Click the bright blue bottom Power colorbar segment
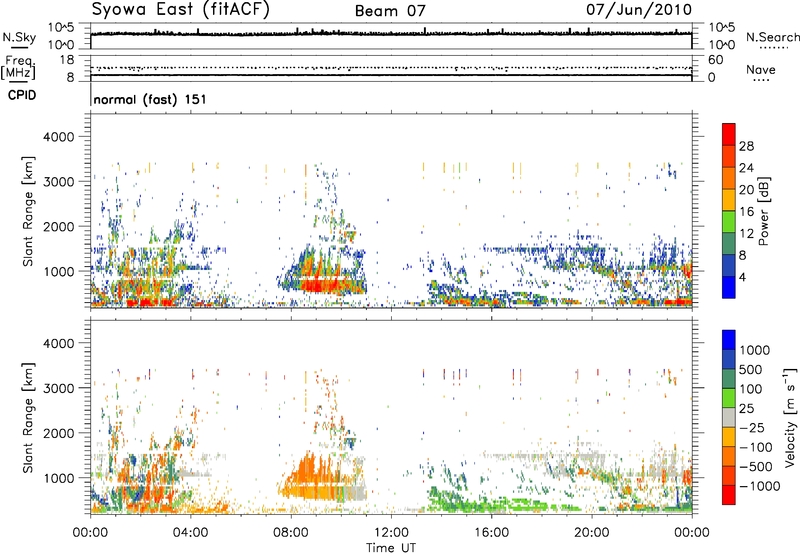800x554 pixels. point(729,287)
